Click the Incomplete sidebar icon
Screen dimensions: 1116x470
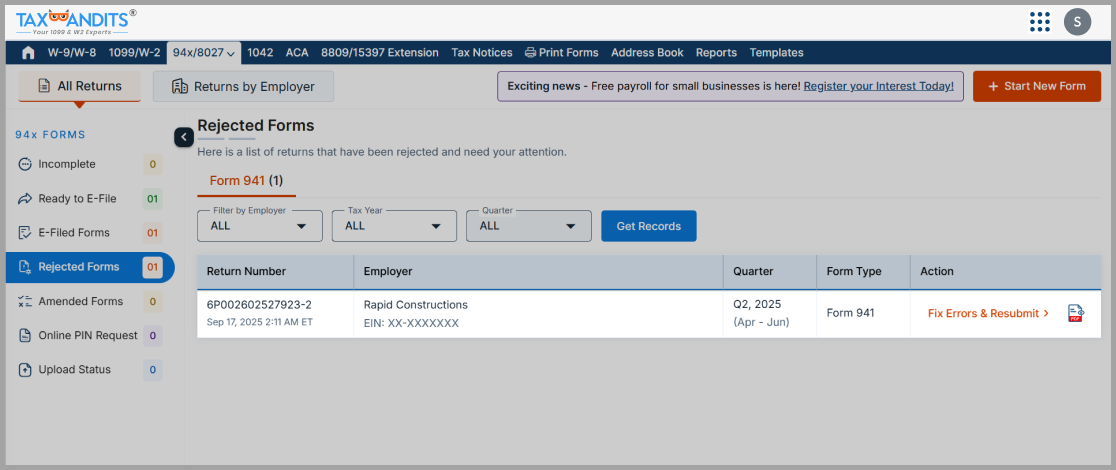point(25,164)
